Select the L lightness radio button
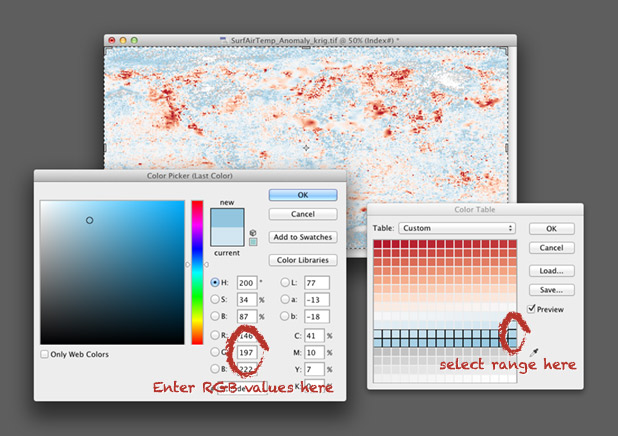The height and width of the screenshot is (436, 618). pyautogui.click(x=285, y=282)
